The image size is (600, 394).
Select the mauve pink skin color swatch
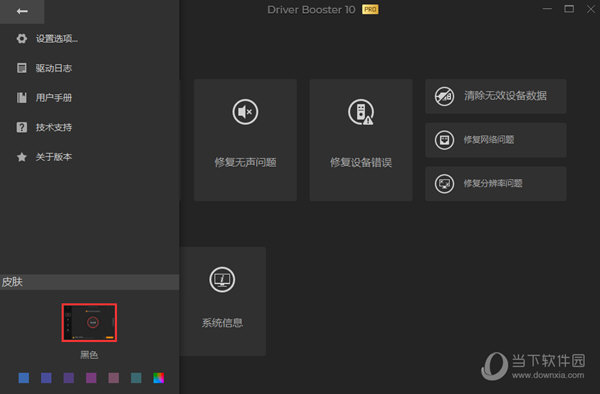click(114, 378)
